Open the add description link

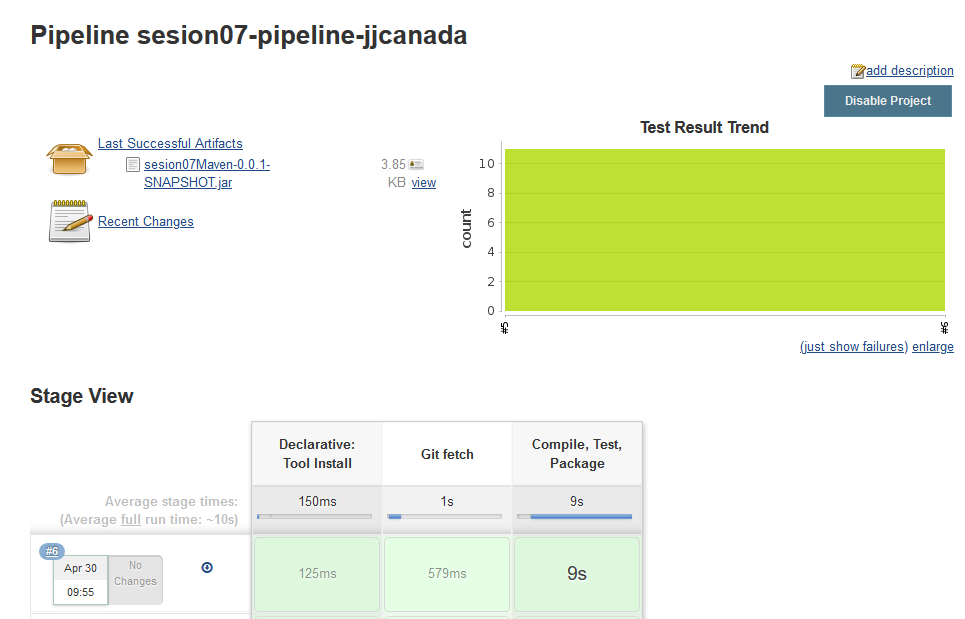pyautogui.click(x=910, y=71)
